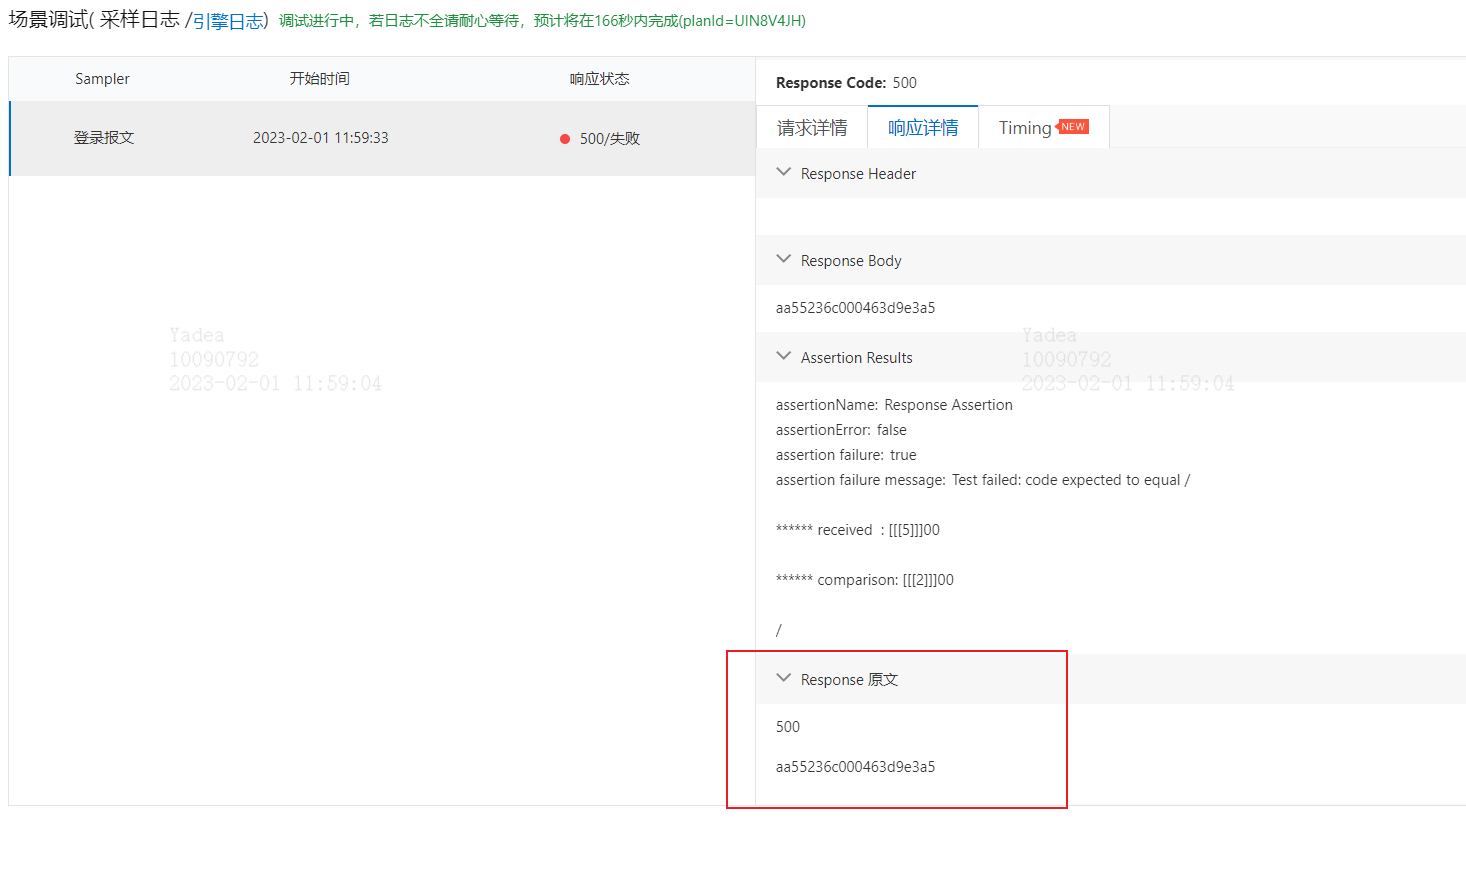Click the 2023-02-01 11:59:33 start time cell
The width and height of the screenshot is (1466, 870).
coord(321,138)
